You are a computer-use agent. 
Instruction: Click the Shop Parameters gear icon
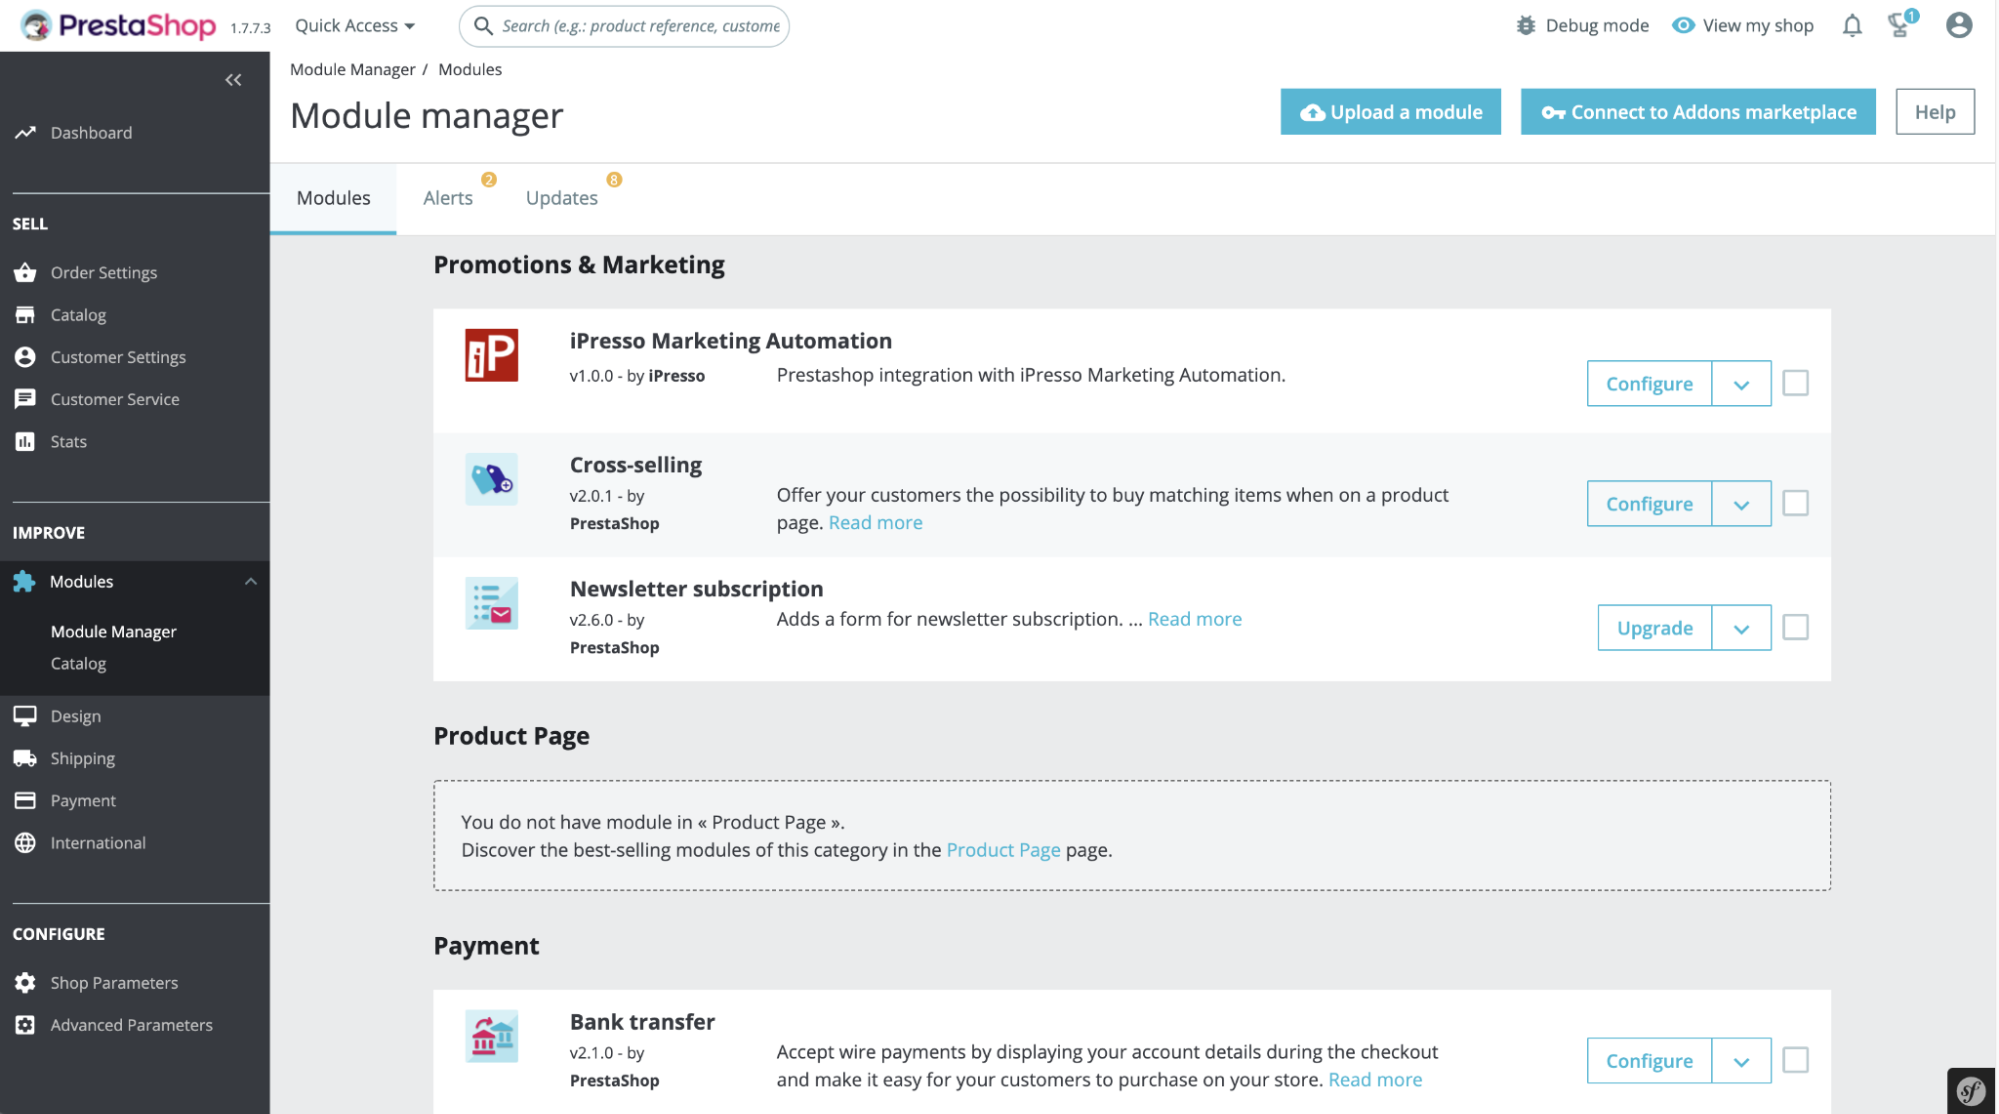click(24, 982)
